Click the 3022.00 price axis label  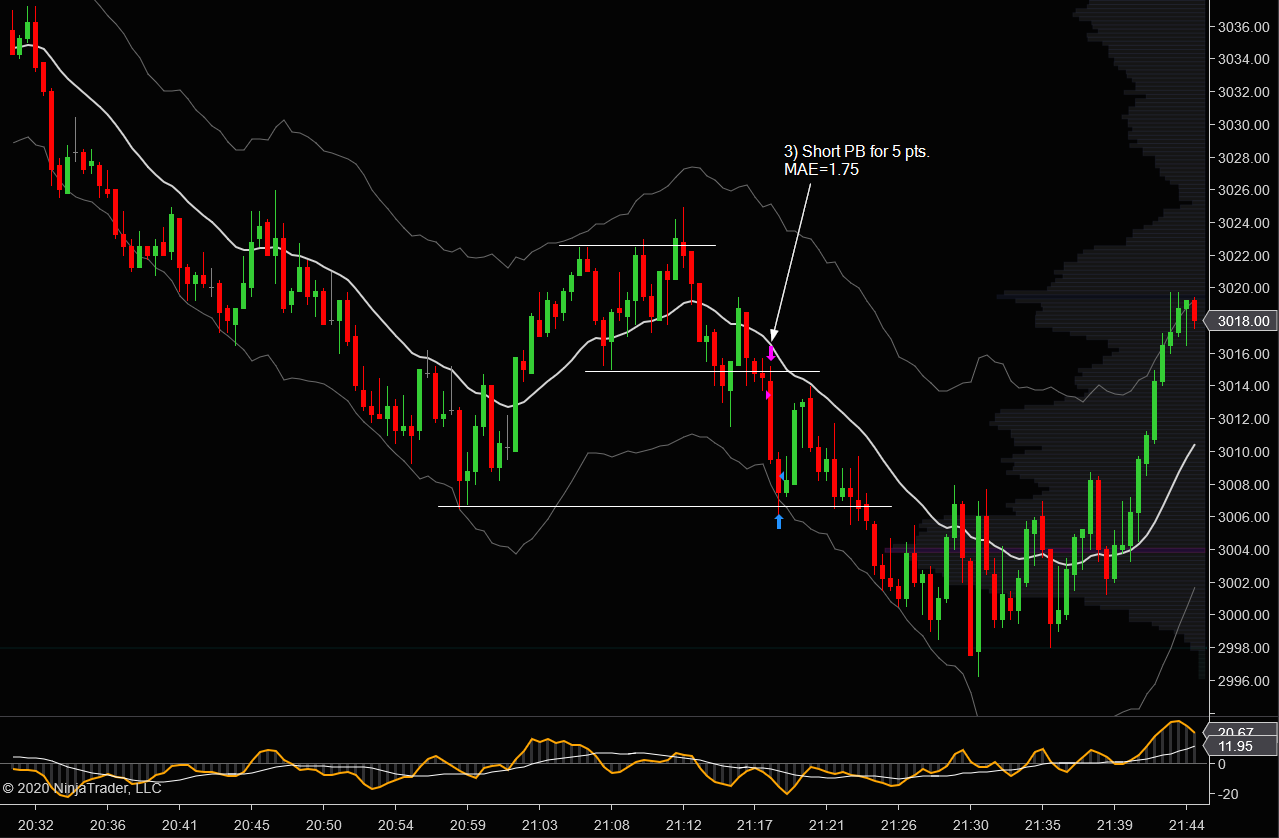(1244, 256)
